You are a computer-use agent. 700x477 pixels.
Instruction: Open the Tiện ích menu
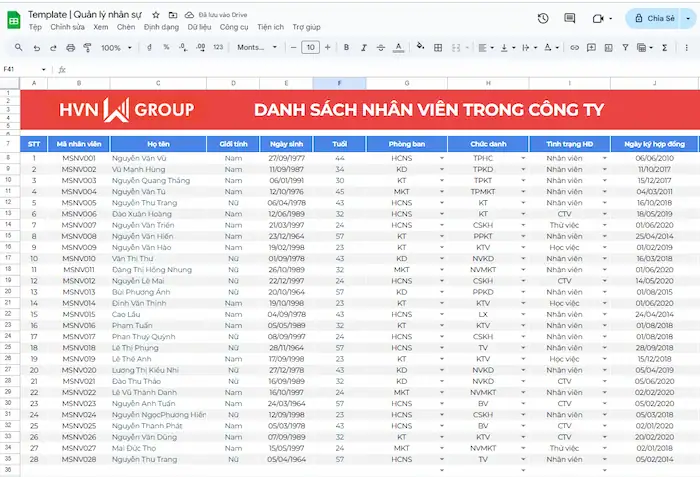[270, 27]
